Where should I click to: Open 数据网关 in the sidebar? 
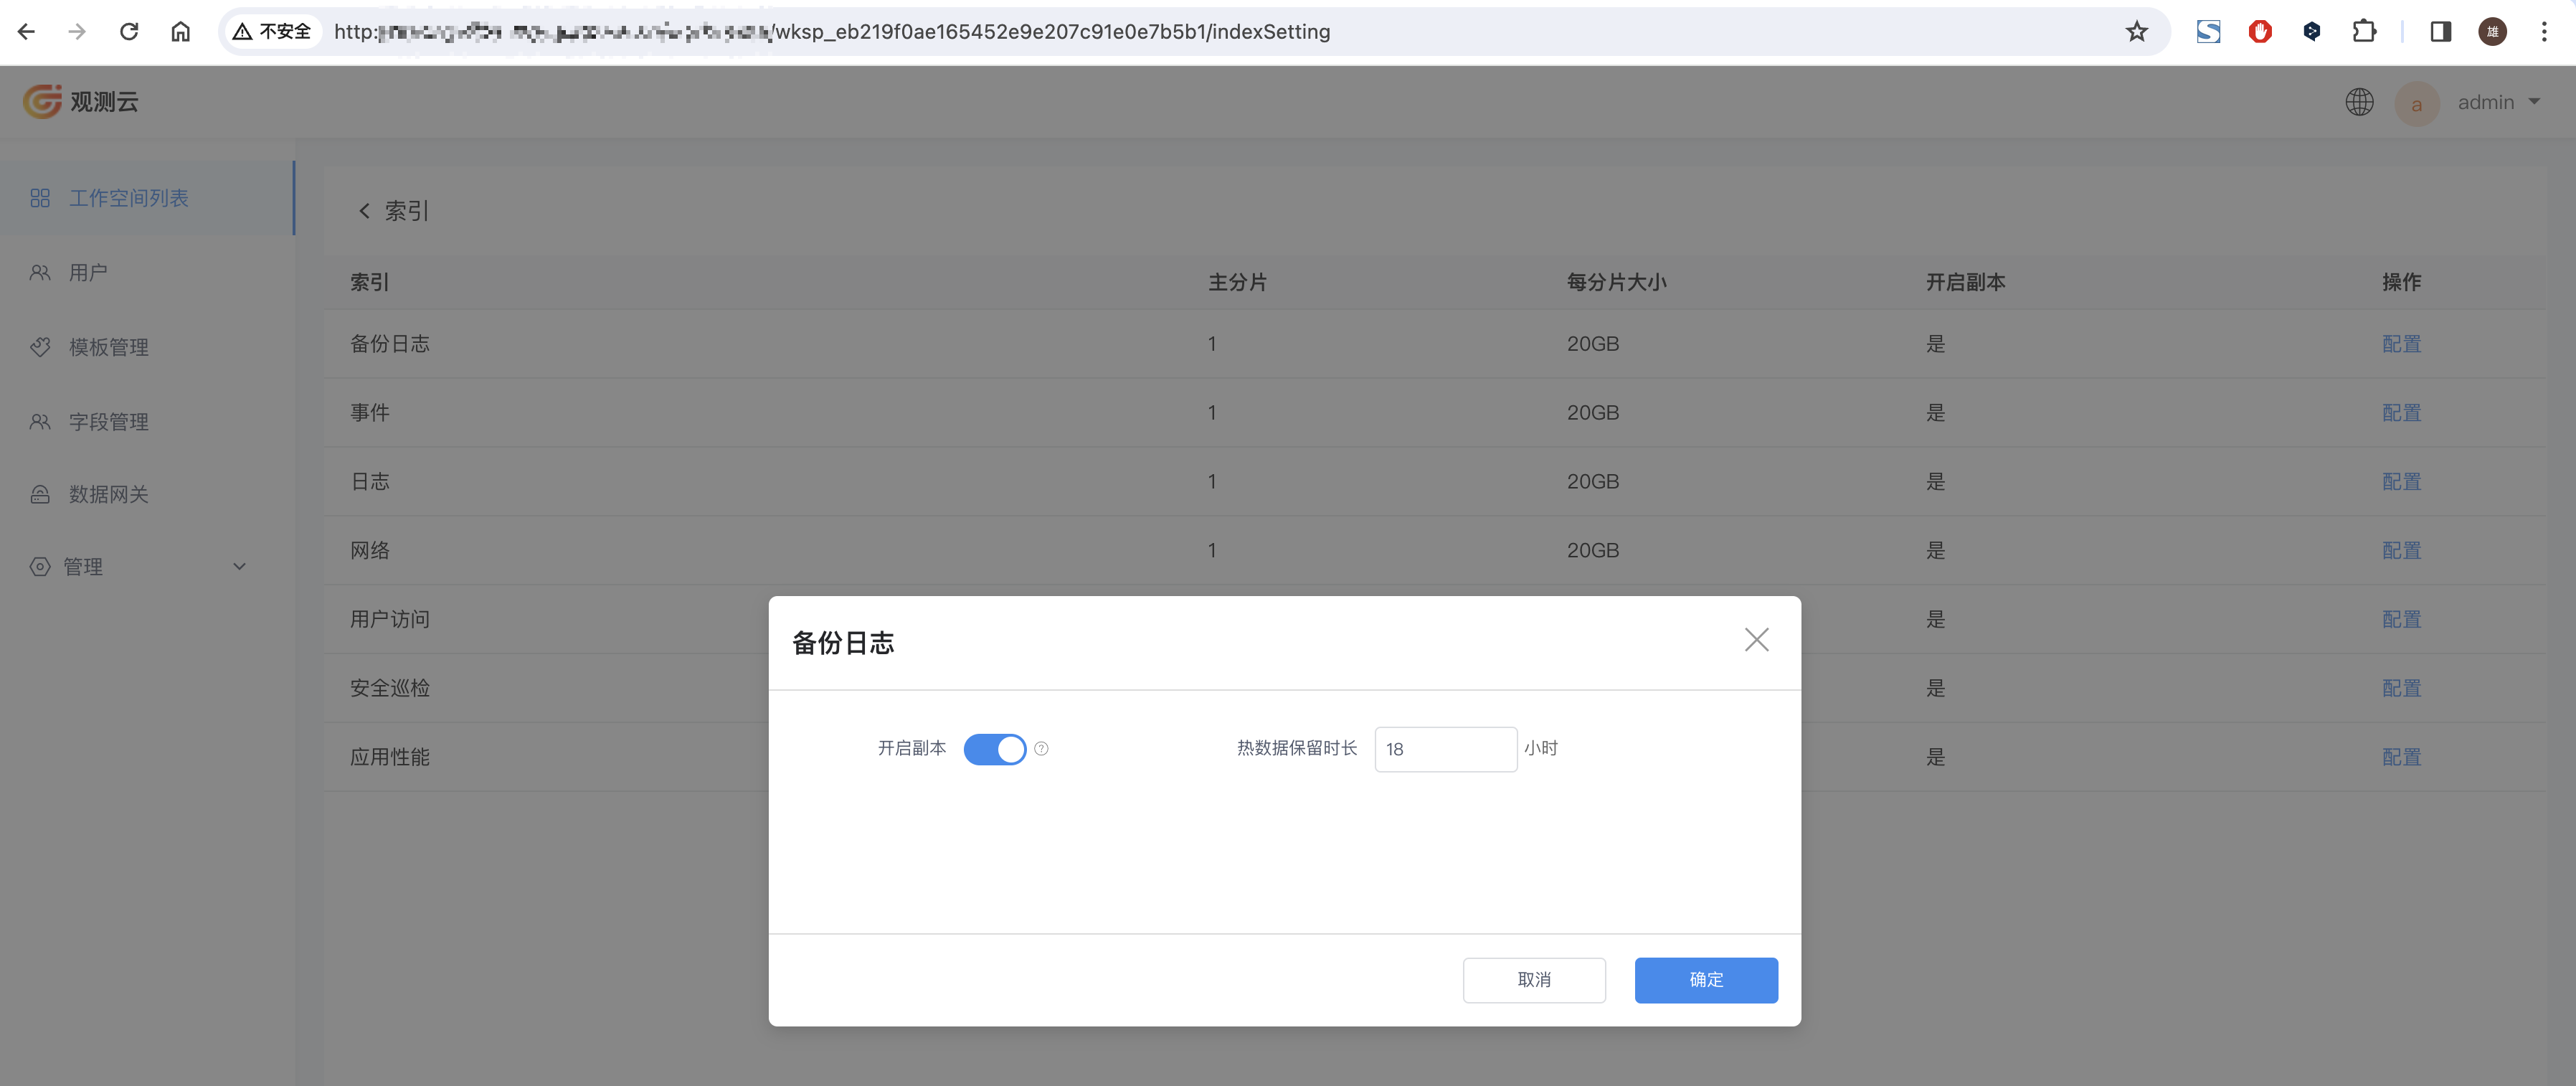pyautogui.click(x=147, y=494)
